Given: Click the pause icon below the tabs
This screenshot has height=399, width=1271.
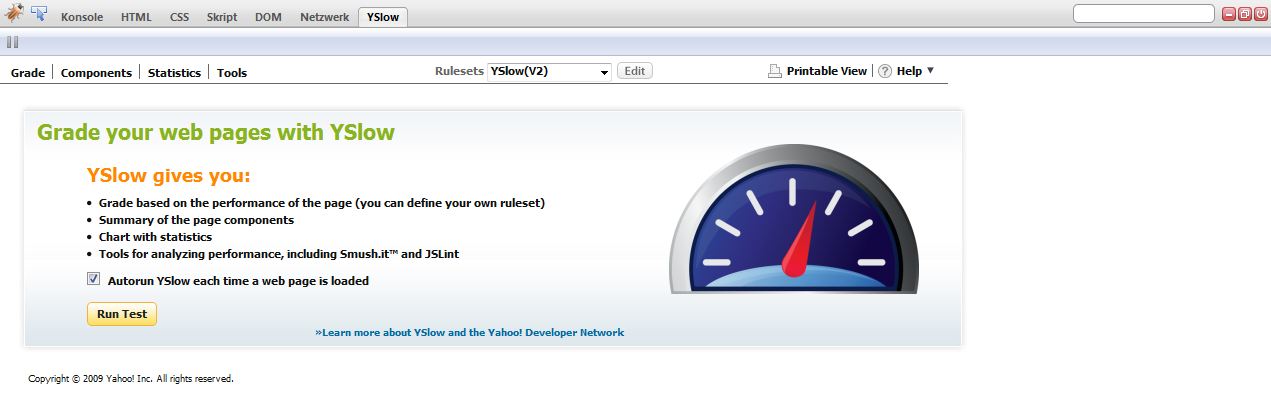Looking at the screenshot, I should (x=13, y=42).
